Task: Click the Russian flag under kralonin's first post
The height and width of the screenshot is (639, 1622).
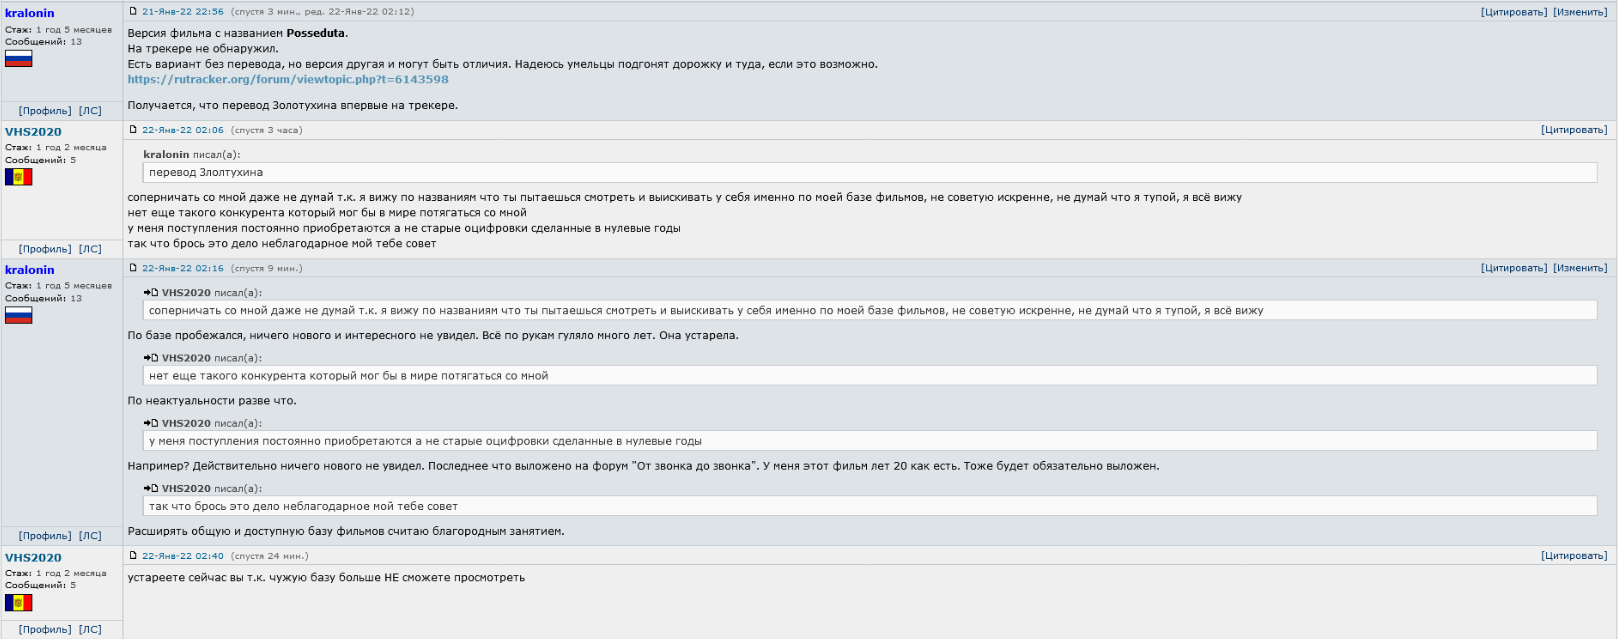Action: tap(19, 59)
